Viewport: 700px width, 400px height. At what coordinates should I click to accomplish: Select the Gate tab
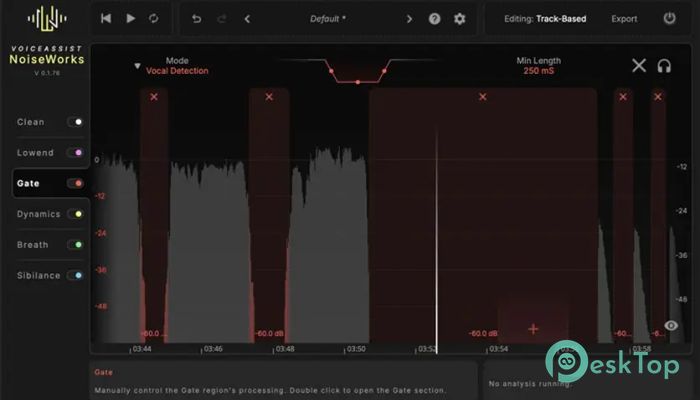(x=28, y=183)
